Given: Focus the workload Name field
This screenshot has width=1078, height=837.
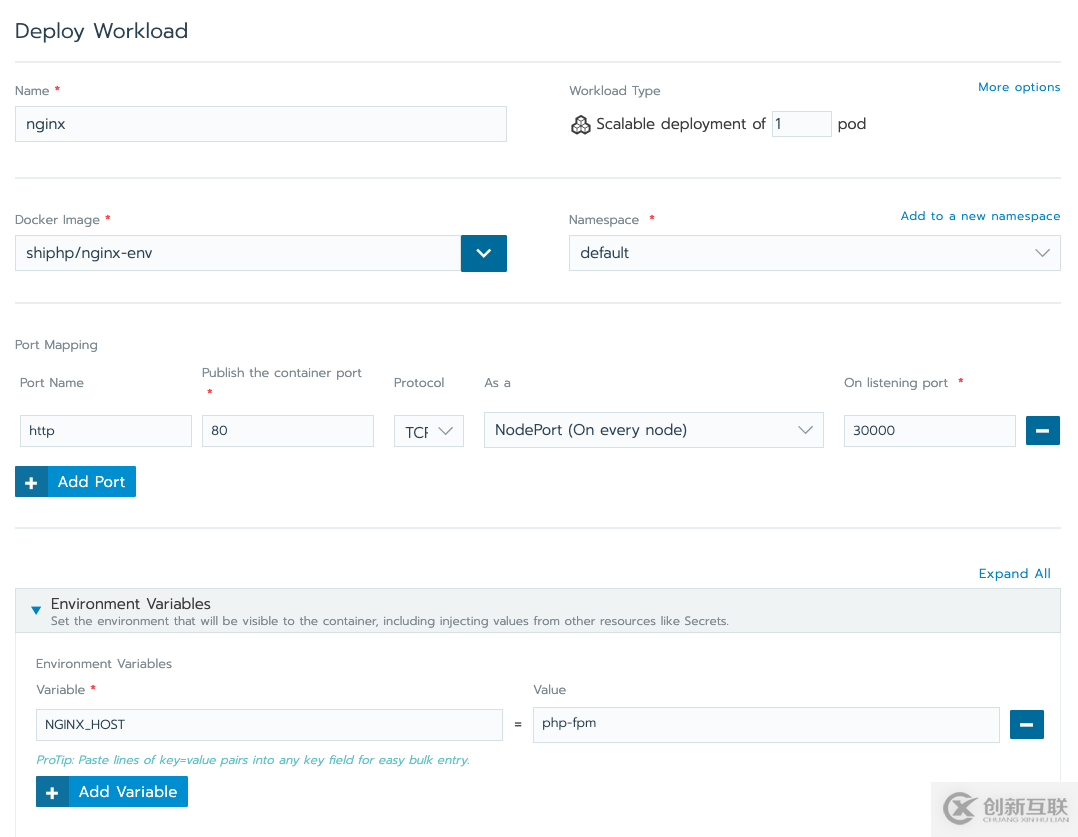Looking at the screenshot, I should (x=260, y=125).
